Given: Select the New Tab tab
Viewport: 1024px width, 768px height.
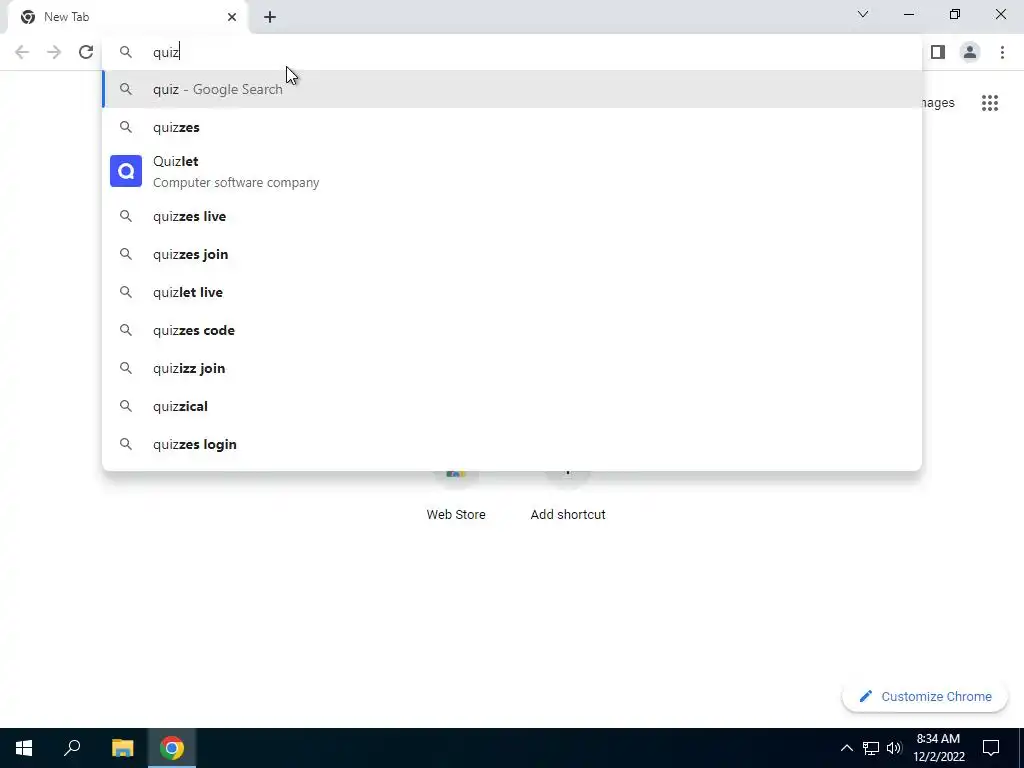Looking at the screenshot, I should 127,17.
